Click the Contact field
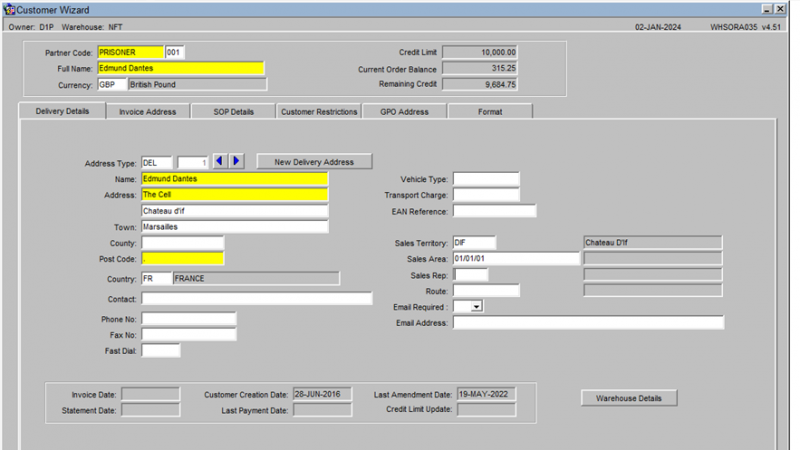 (x=257, y=298)
